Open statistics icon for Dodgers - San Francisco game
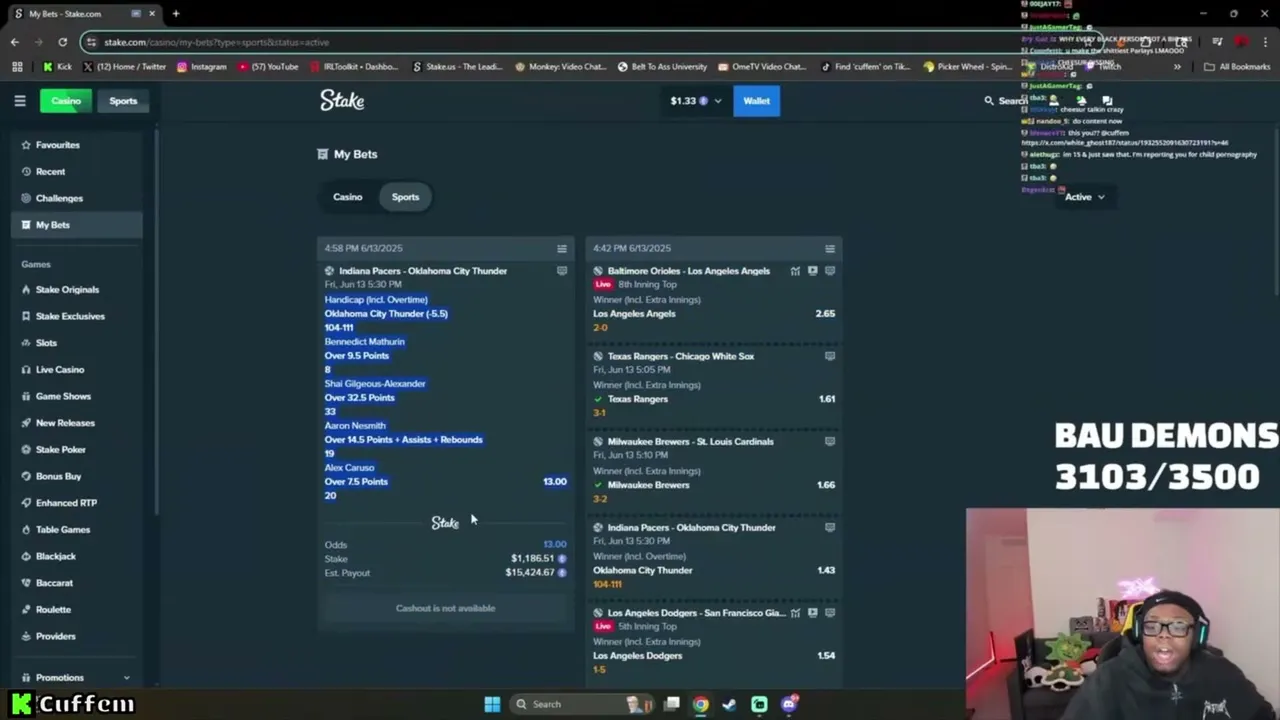 tap(795, 613)
